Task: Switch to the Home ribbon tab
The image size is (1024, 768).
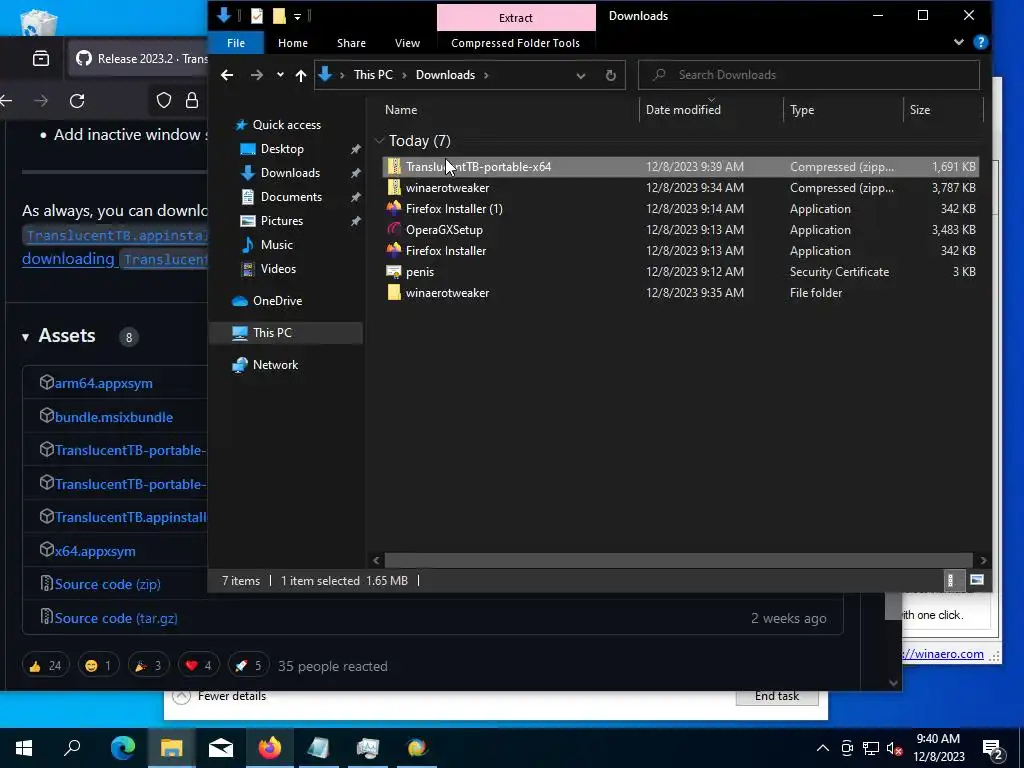Action: [293, 43]
